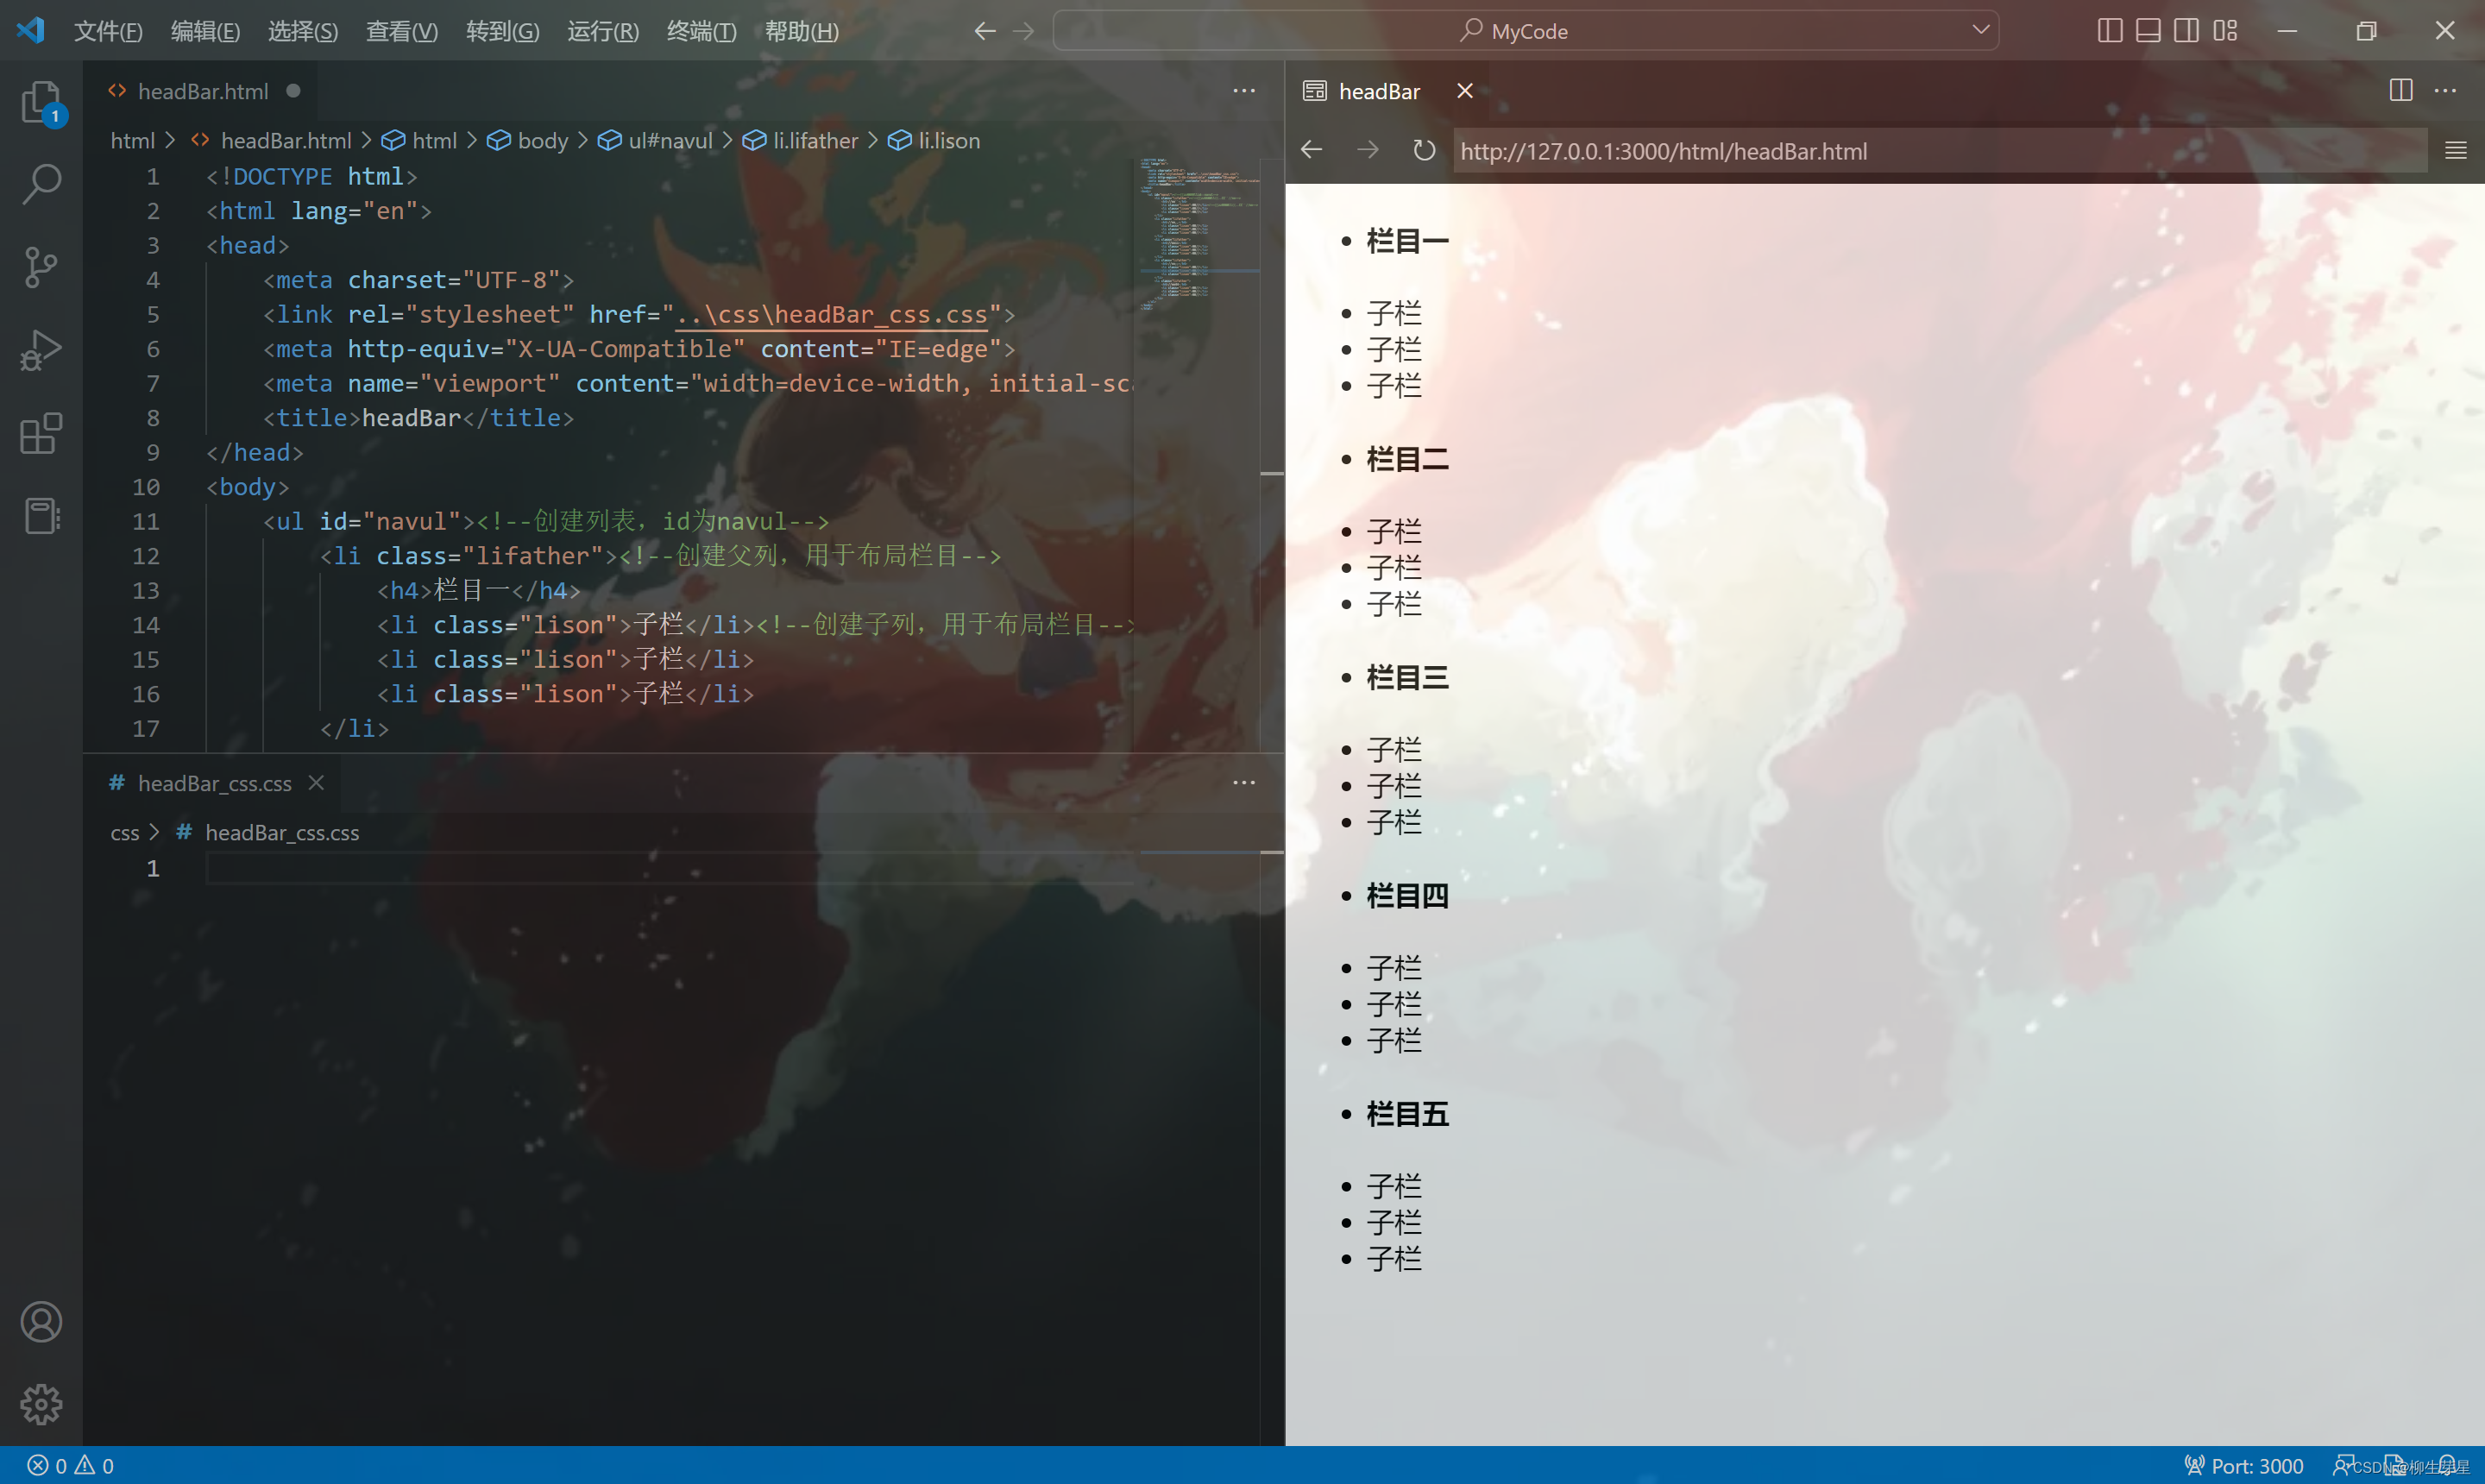
Task: Open the notebook-style icon below Extensions
Action: point(41,516)
